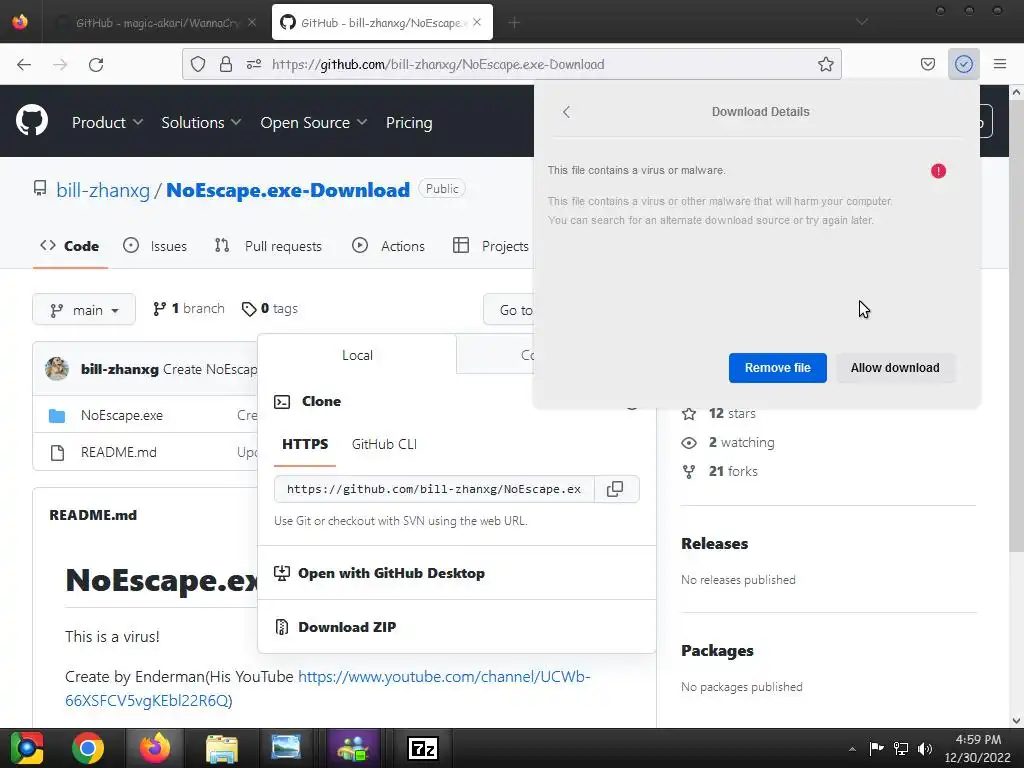Viewport: 1024px width, 768px height.
Task: Switch to the Code tab
Action: 70,246
